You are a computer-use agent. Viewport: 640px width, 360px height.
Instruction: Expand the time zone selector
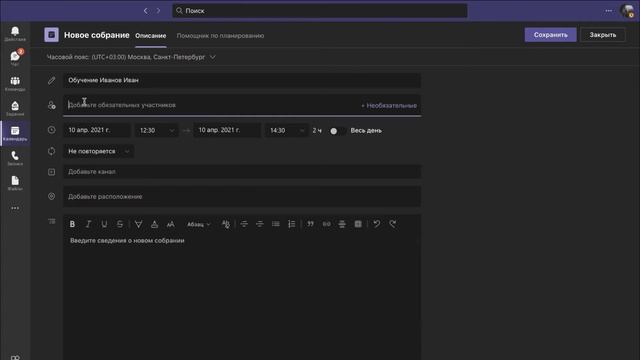point(213,57)
